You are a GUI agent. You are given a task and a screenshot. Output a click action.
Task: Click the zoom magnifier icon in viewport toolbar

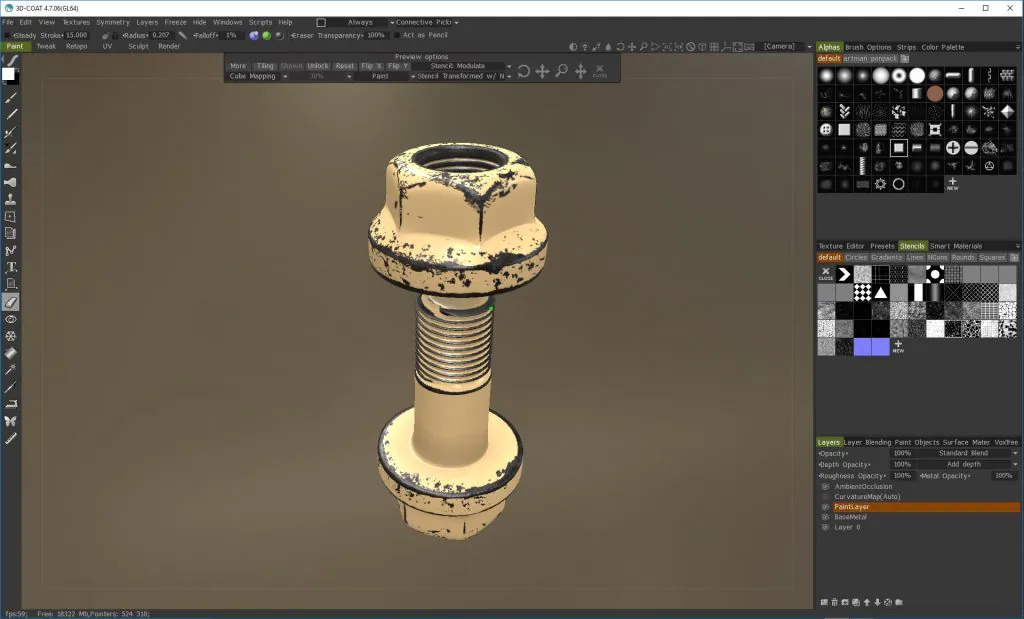(x=644, y=46)
